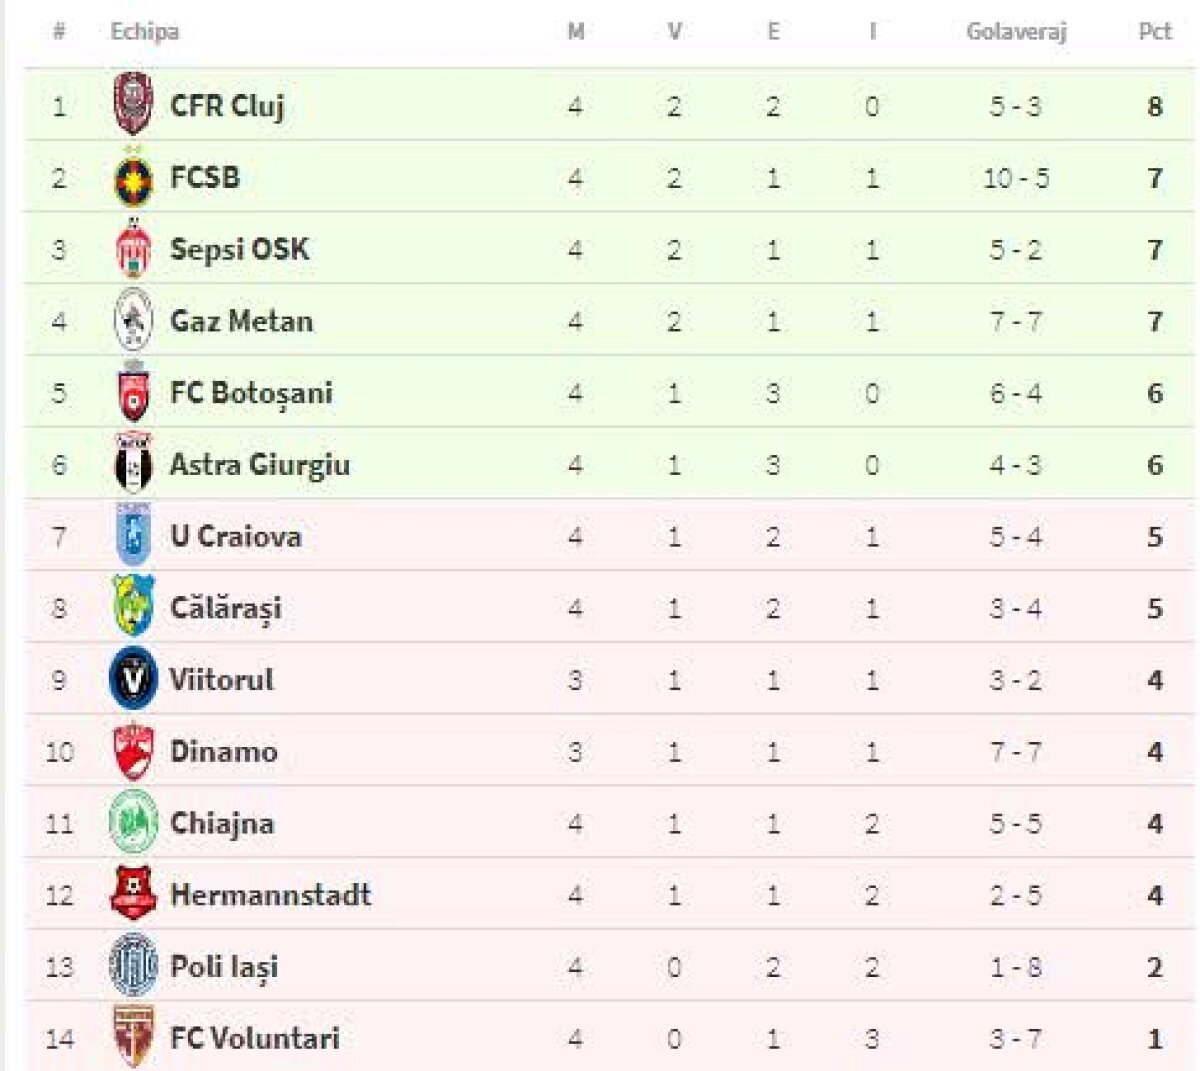Click the Poli Iași club crest
1200x1071 pixels.
click(133, 966)
